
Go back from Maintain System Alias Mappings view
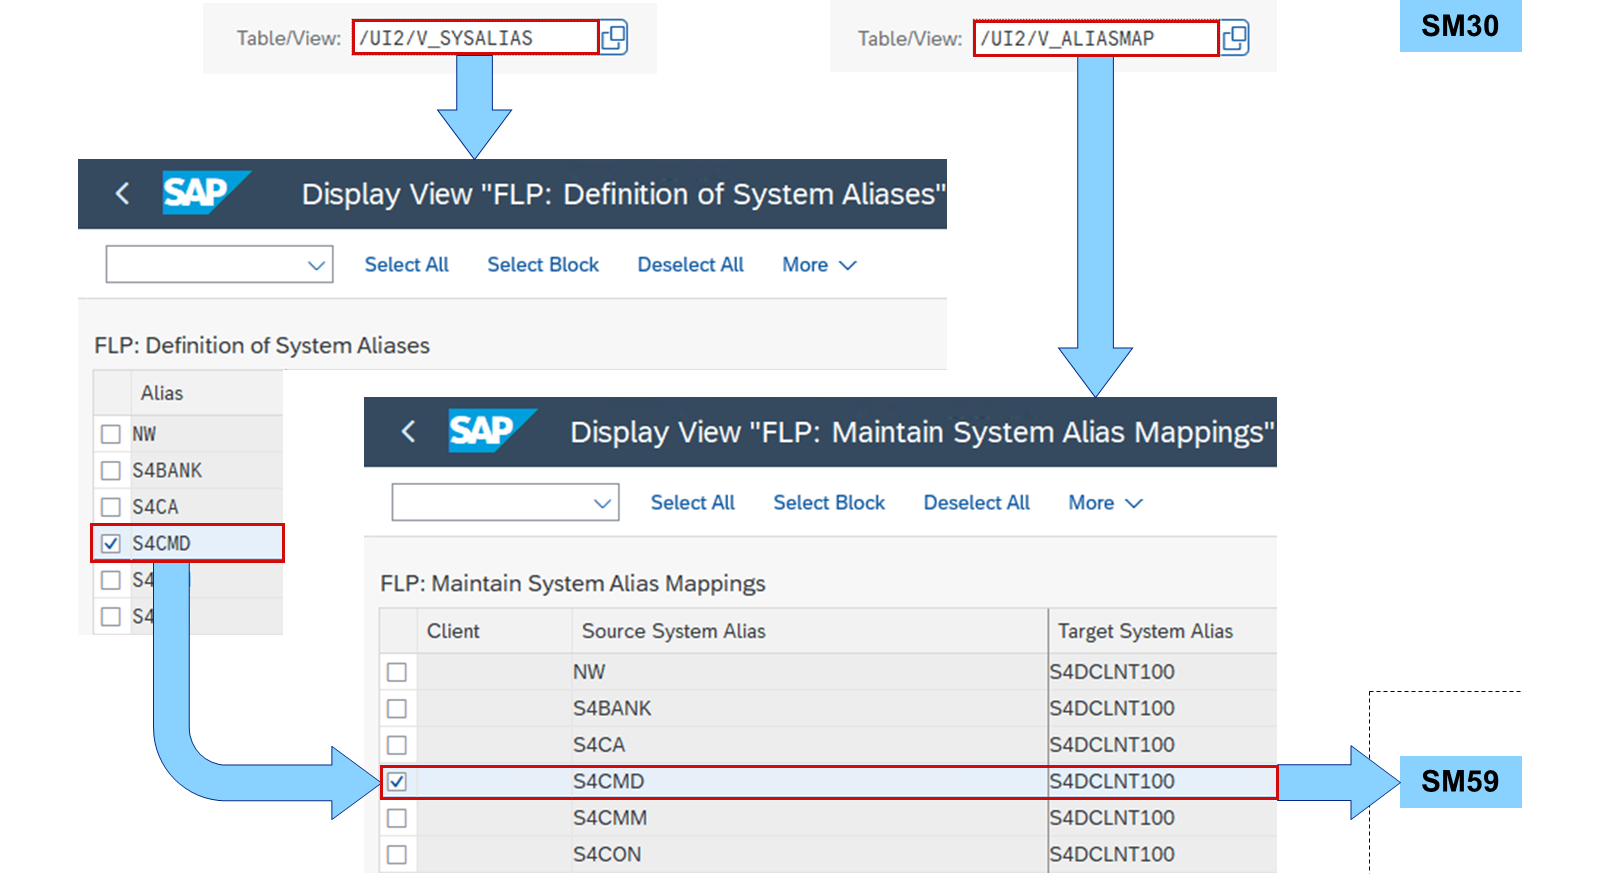408,431
